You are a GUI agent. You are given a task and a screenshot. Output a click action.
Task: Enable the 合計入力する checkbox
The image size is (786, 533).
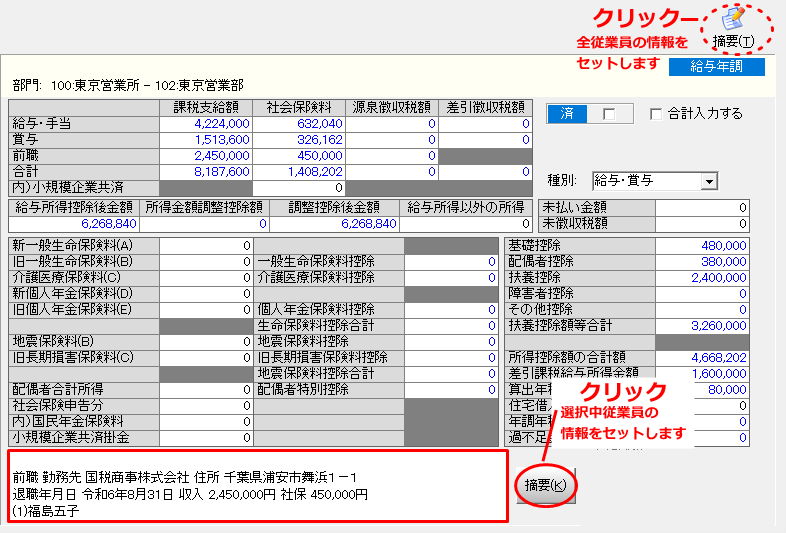[x=656, y=114]
